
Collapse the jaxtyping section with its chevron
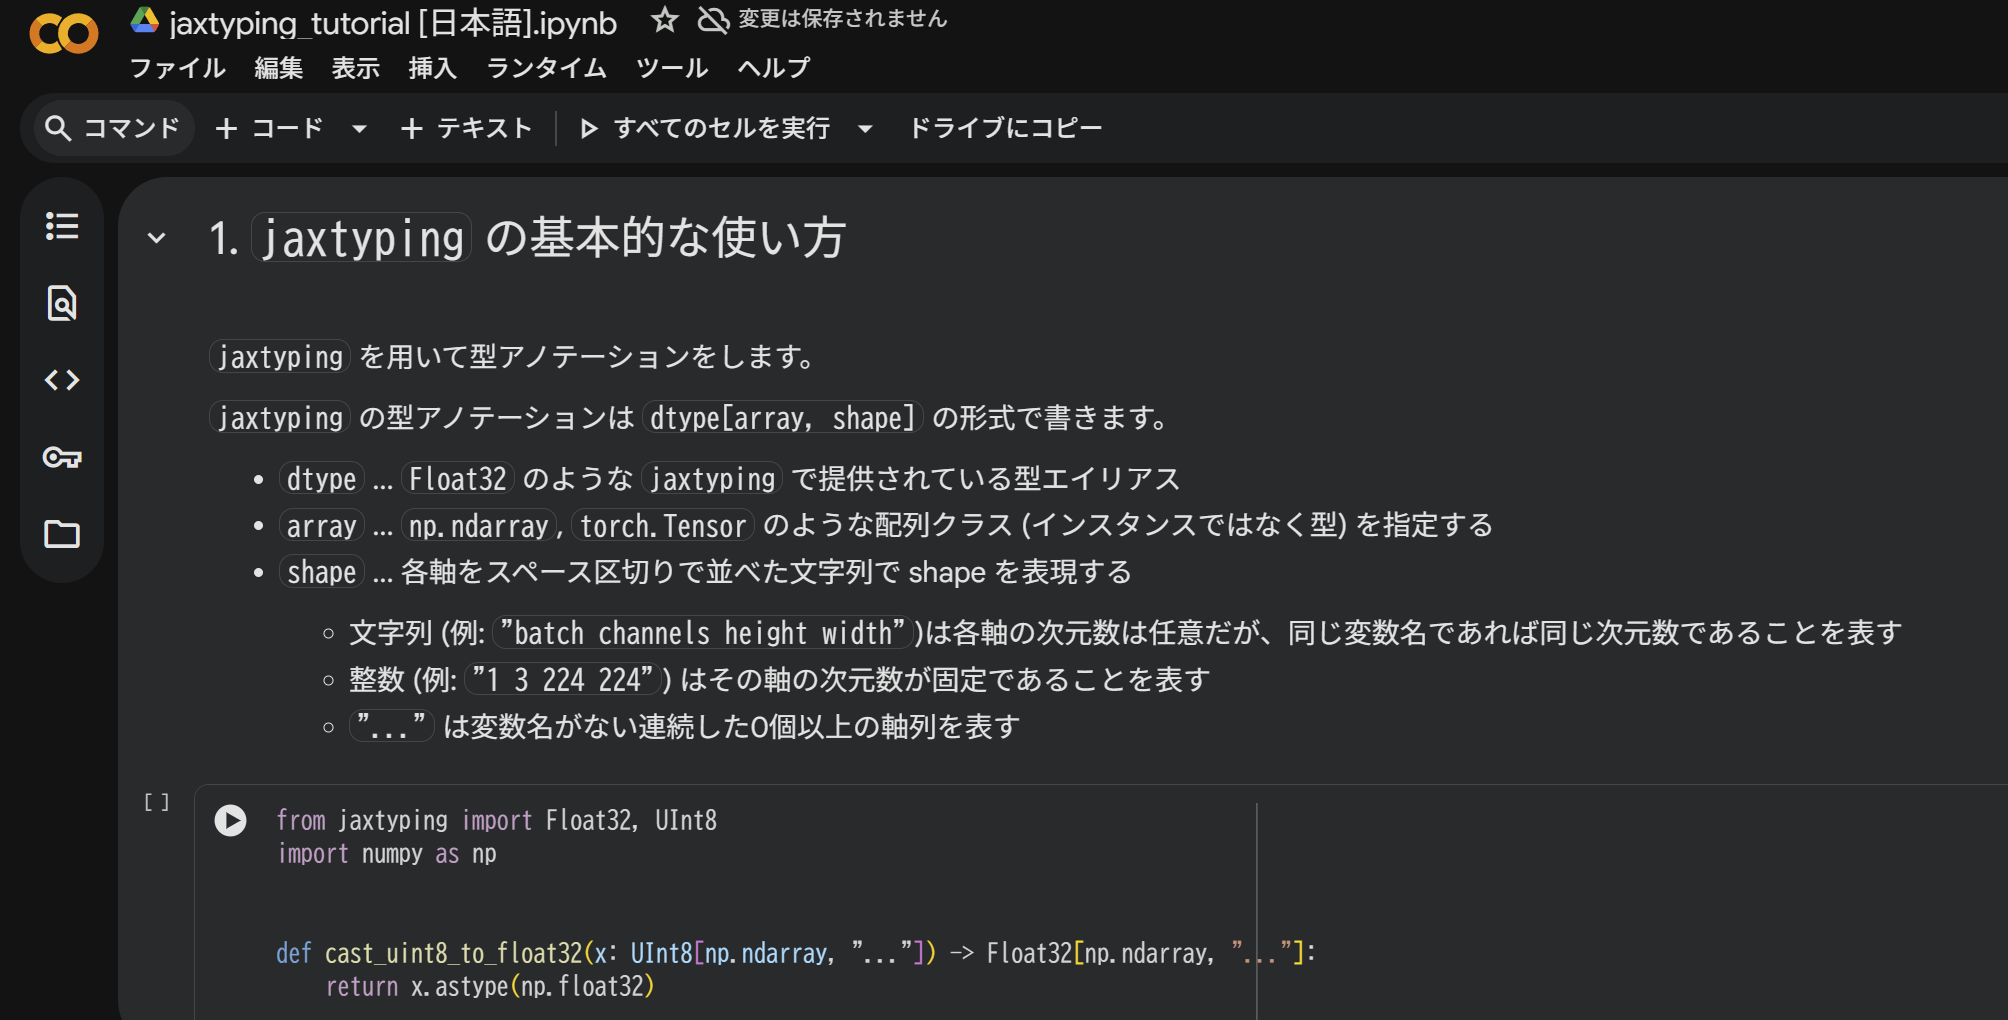(x=155, y=238)
